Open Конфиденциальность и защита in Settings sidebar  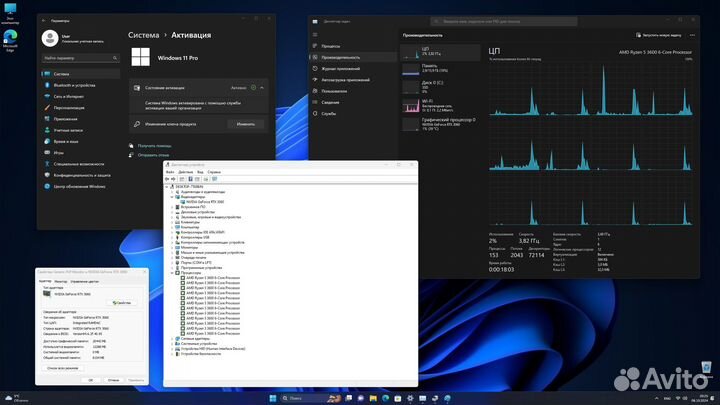coord(81,175)
